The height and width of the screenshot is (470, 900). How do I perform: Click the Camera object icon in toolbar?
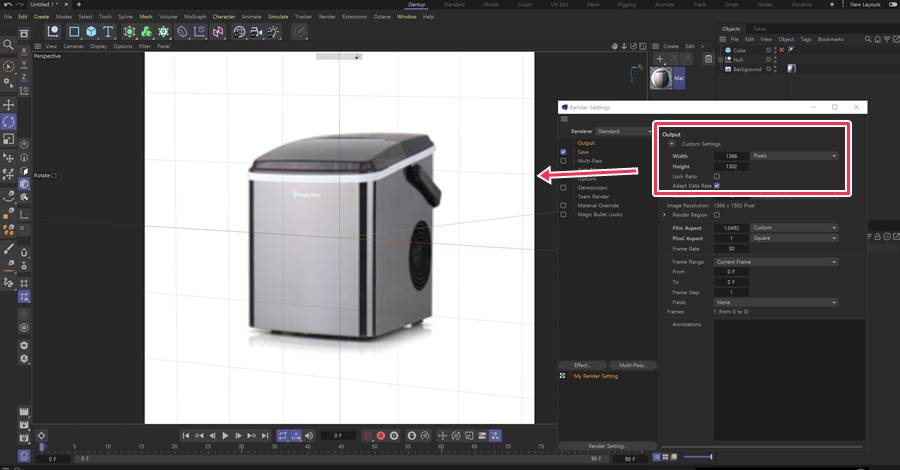tap(256, 32)
